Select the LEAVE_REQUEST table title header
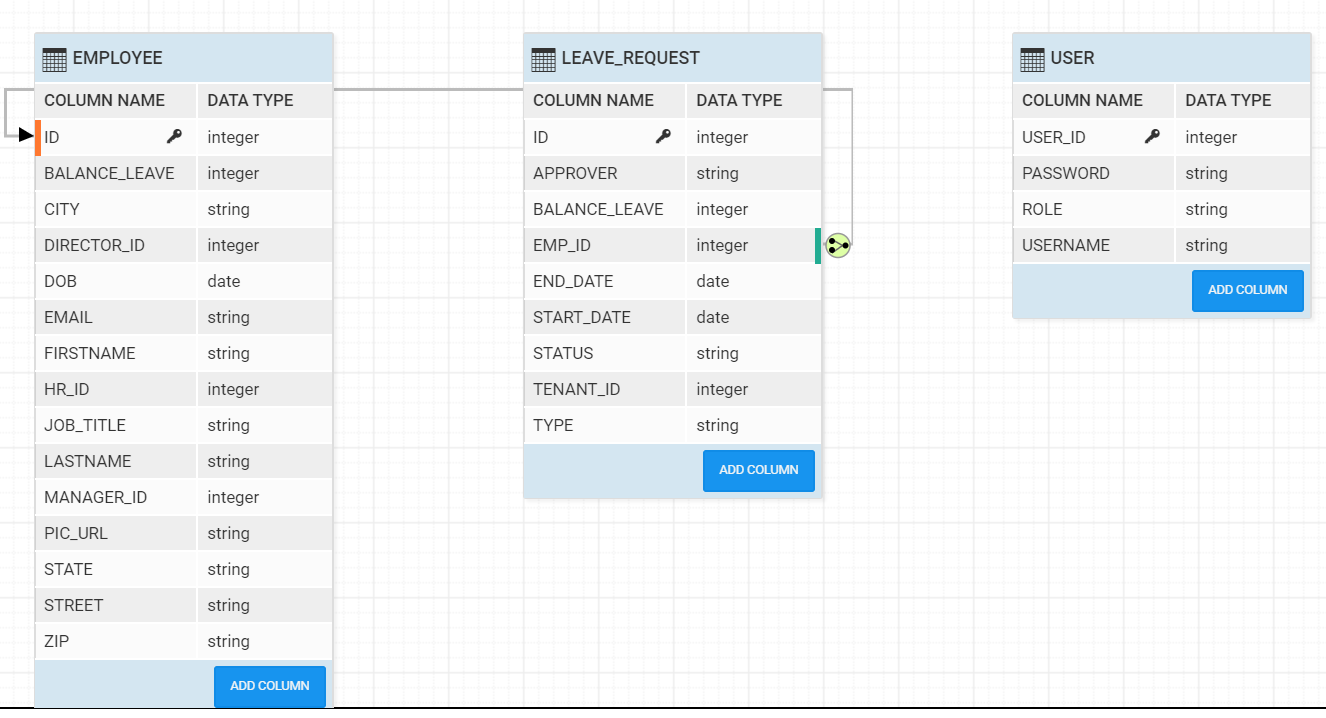This screenshot has width=1326, height=718. pyautogui.click(x=630, y=58)
